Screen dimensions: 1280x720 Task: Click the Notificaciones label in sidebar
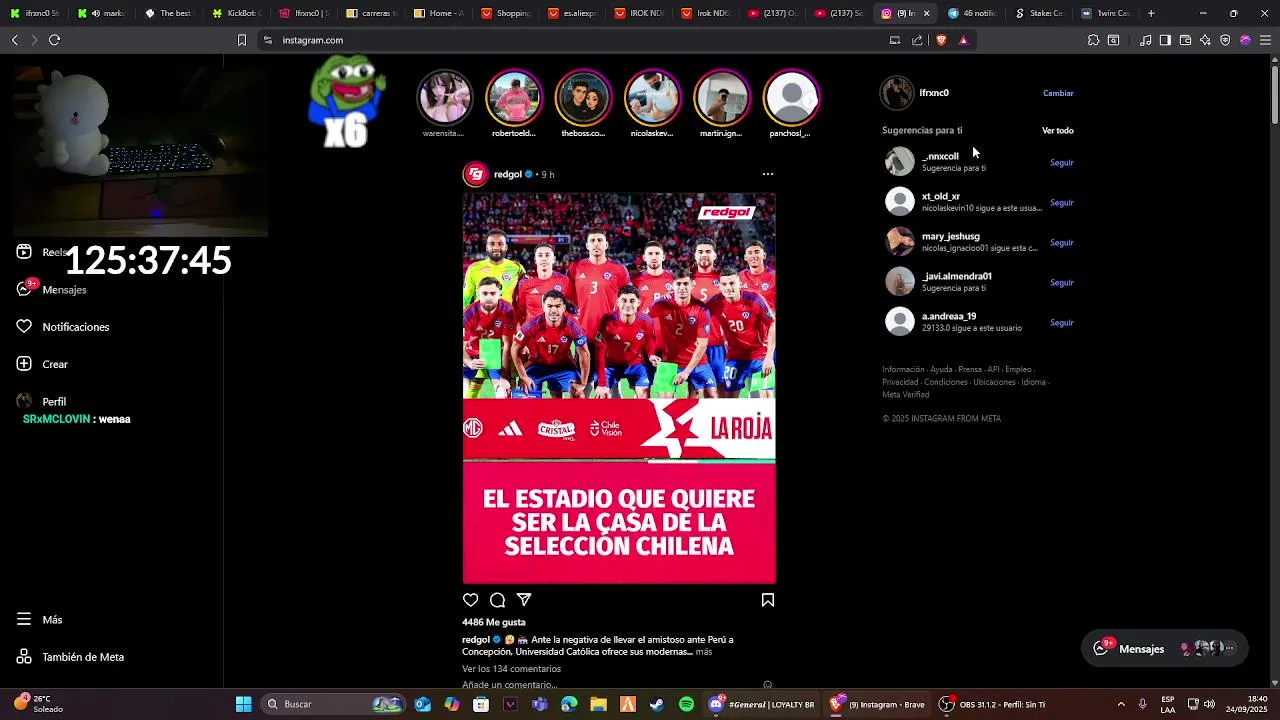coord(76,327)
